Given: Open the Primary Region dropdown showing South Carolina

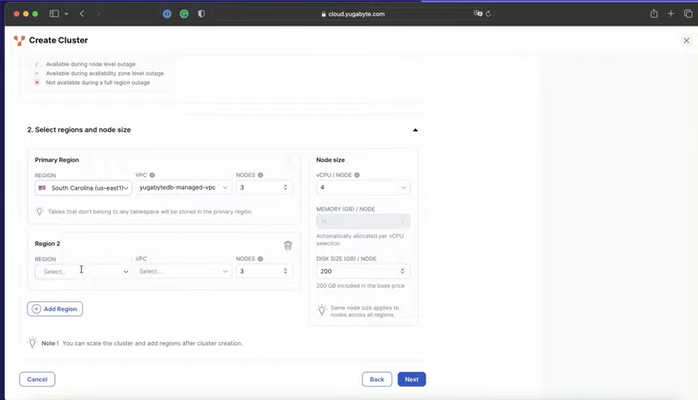Looking at the screenshot, I should pyautogui.click(x=83, y=188).
